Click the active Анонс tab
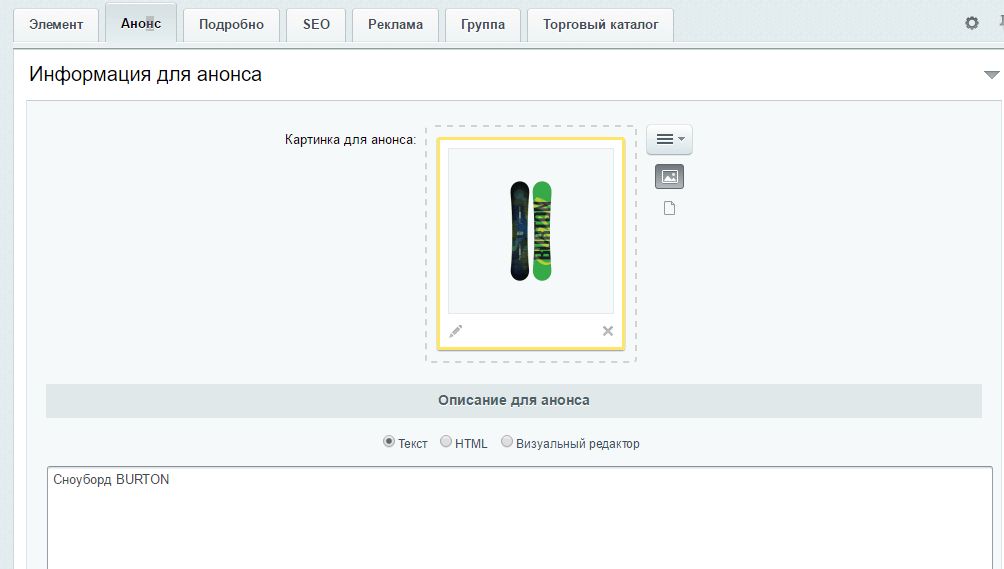Screen dimensions: 1004x569 [140, 24]
